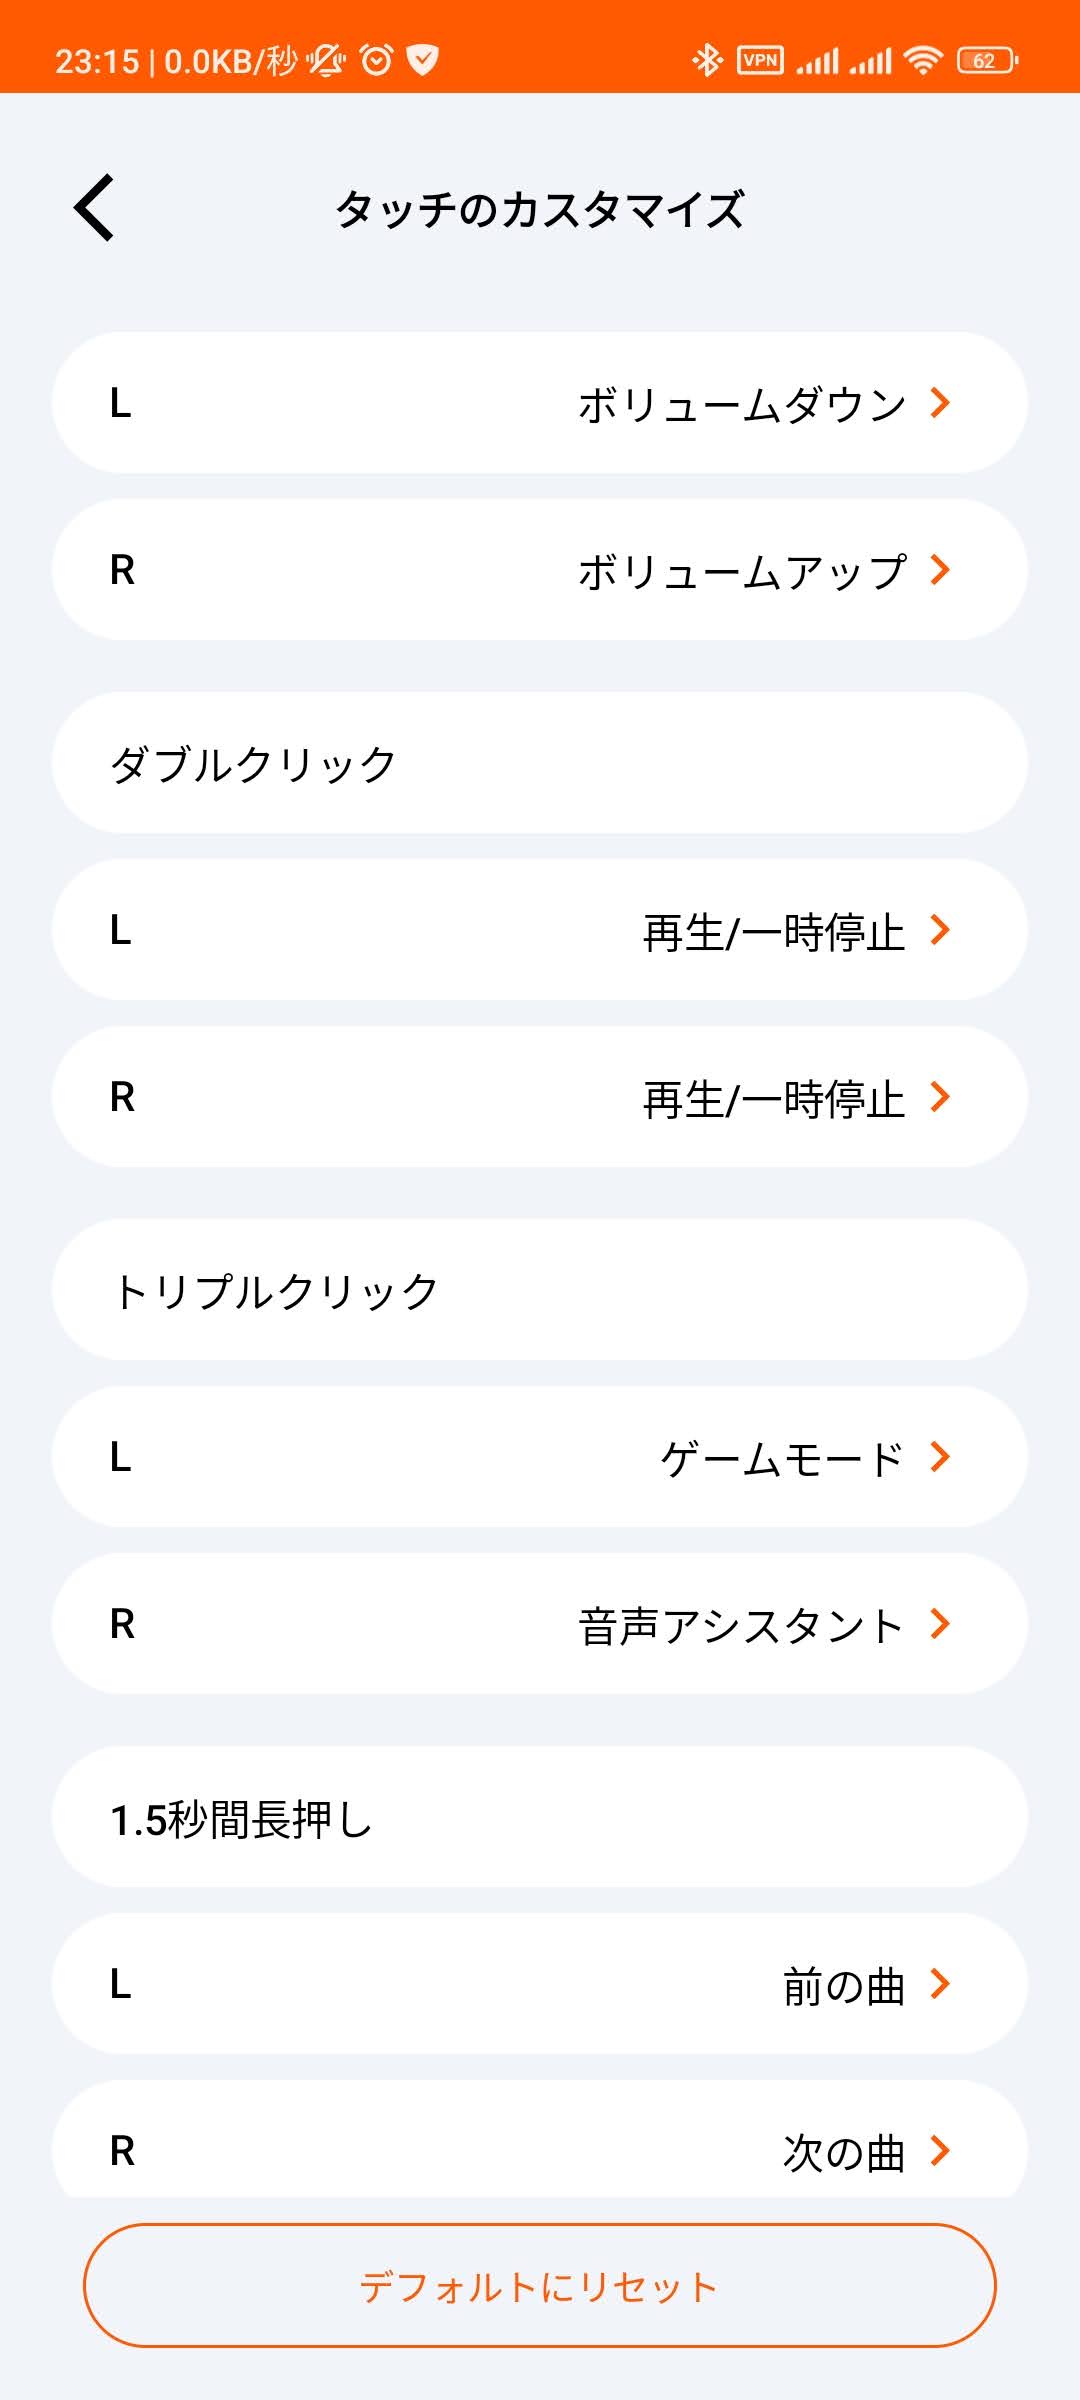The width and height of the screenshot is (1080, 2400).
Task: Tap the shield icon in status bar
Action: coord(423,60)
